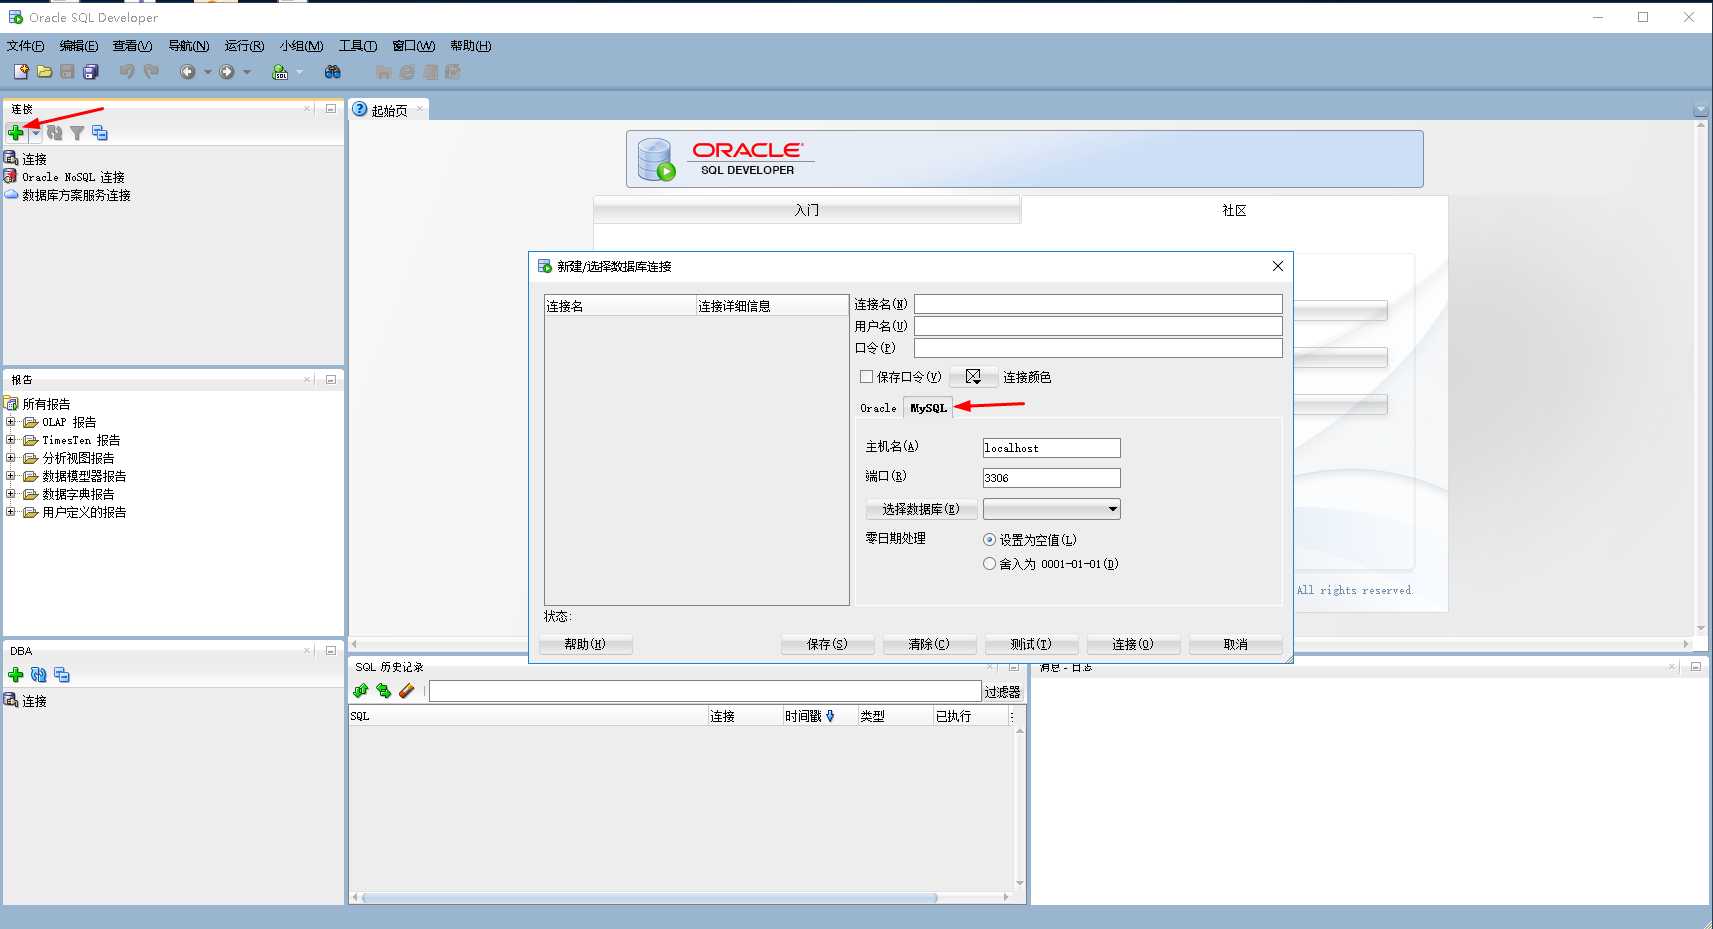This screenshot has height=929, width=1713.
Task: Open the 编辑(E) Edit menu
Action: click(79, 46)
